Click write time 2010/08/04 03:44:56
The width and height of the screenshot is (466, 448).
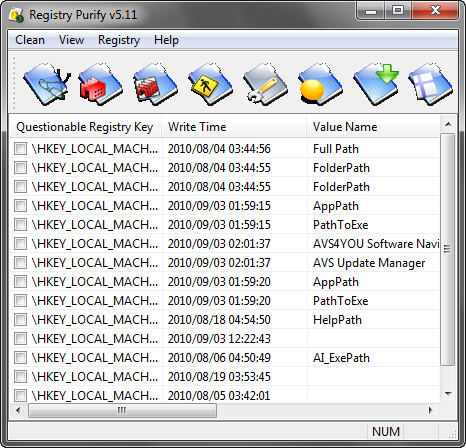pyautogui.click(x=219, y=149)
